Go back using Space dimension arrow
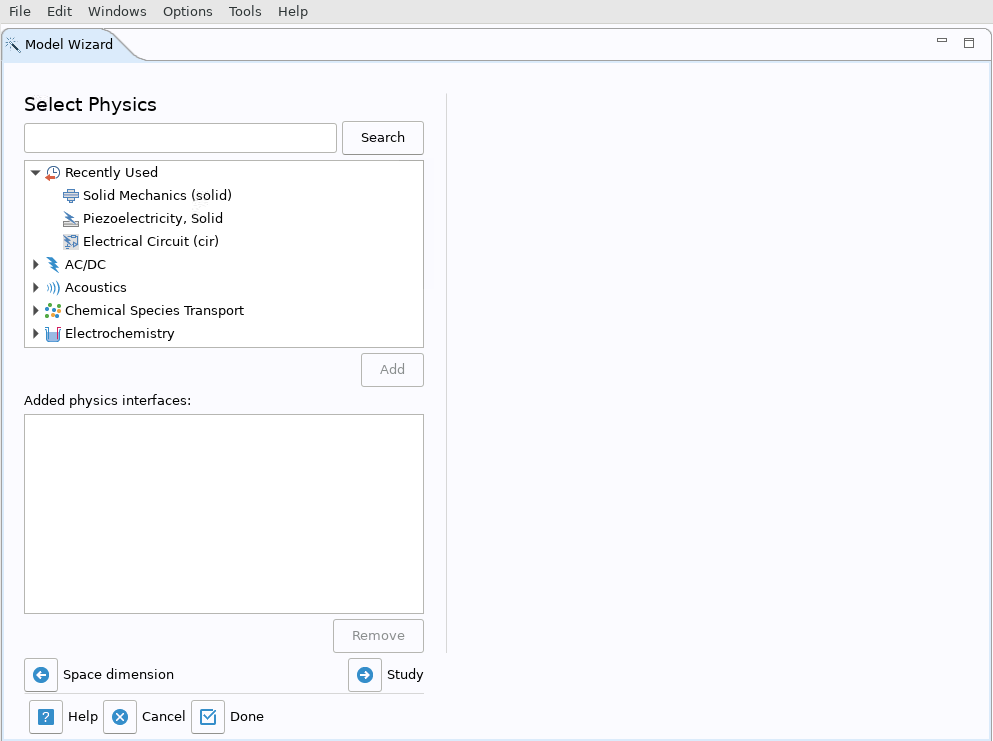 pos(41,675)
